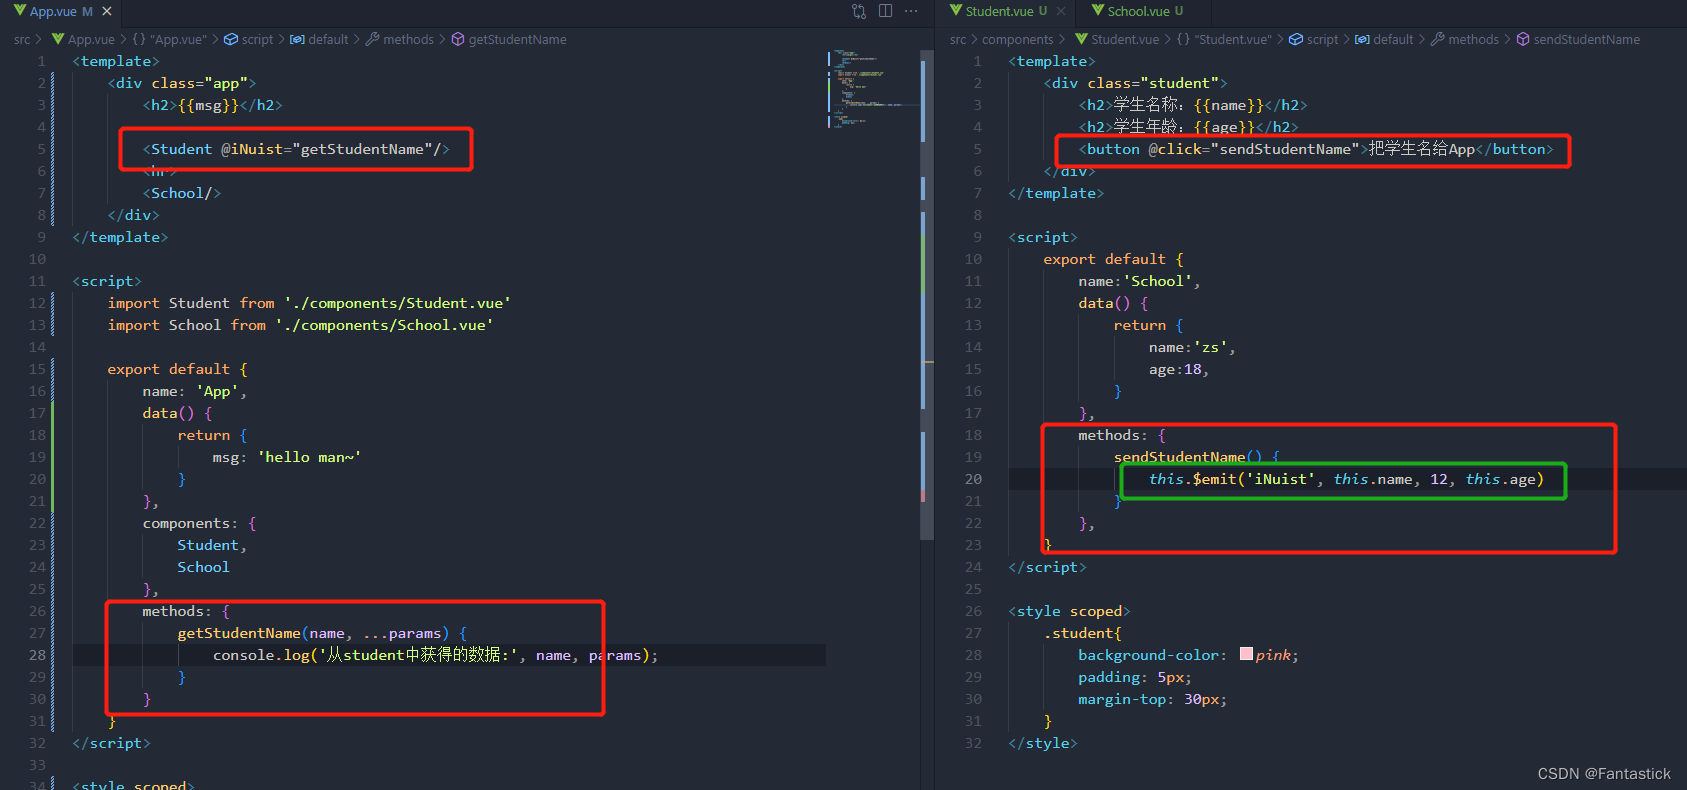The width and height of the screenshot is (1687, 790).
Task: Click the 'iNuist' event string in $emit
Action: (1280, 479)
